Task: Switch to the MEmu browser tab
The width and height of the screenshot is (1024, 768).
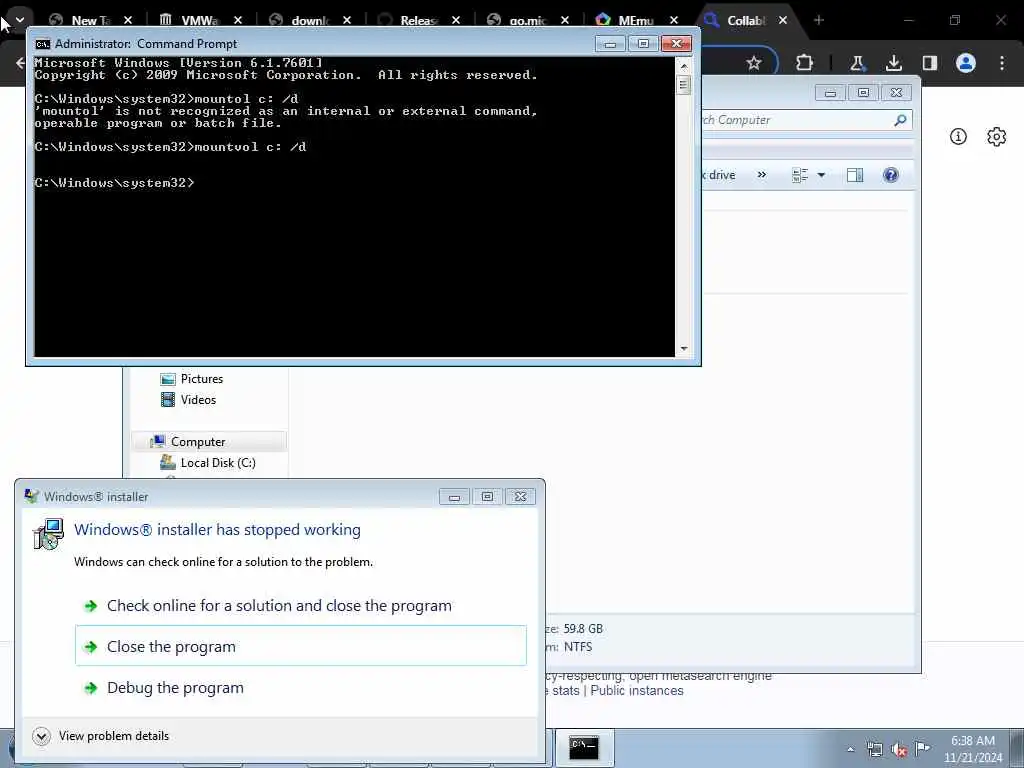Action: pos(635,20)
